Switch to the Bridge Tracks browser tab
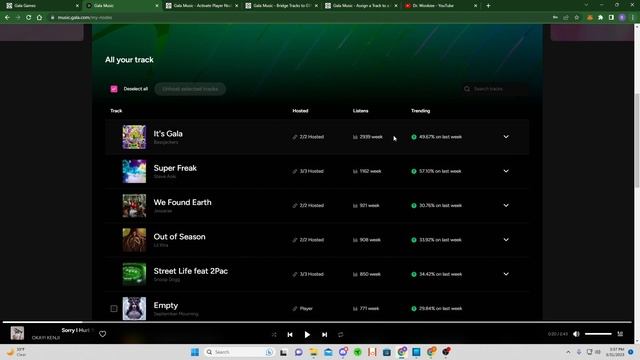Viewport: 640px width, 360px height. click(282, 6)
